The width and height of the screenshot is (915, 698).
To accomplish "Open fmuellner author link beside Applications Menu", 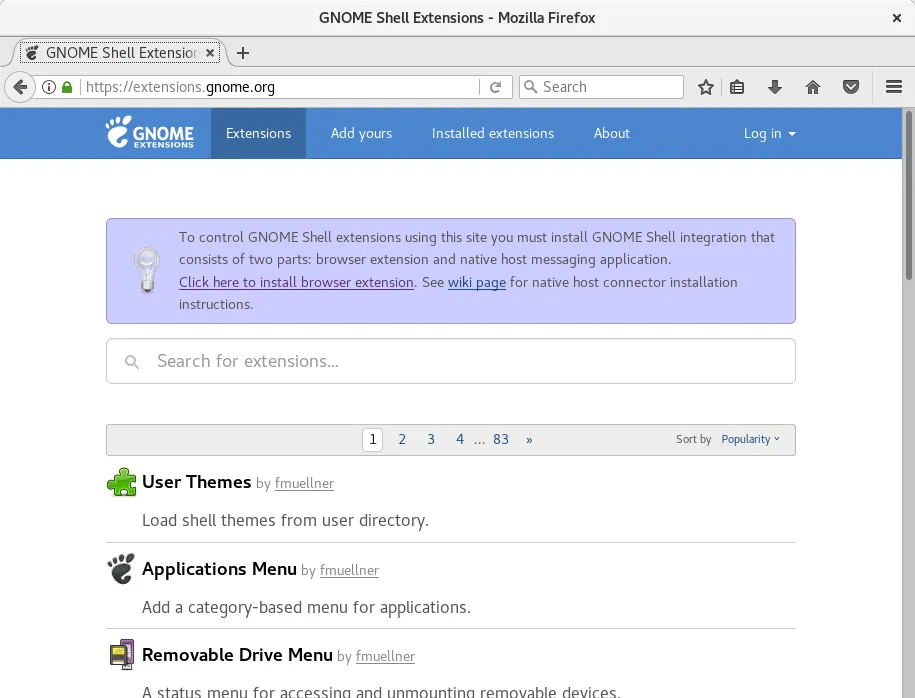I will (x=349, y=570).
